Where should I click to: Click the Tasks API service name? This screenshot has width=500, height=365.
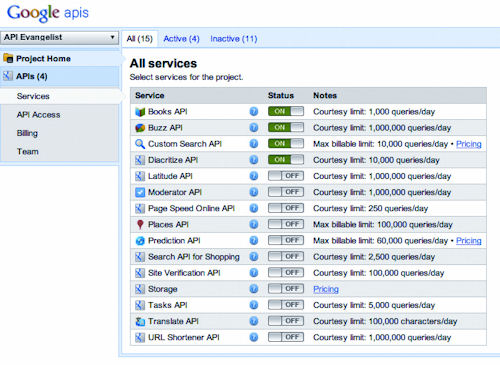[x=168, y=305]
